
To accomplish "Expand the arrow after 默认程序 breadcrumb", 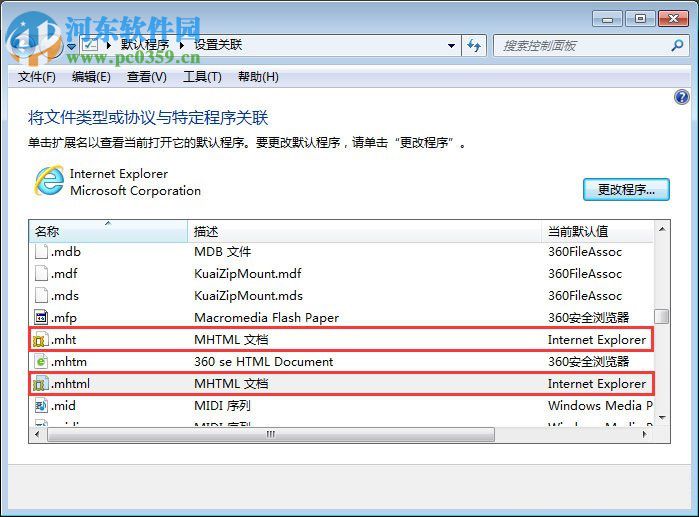I will [182, 45].
